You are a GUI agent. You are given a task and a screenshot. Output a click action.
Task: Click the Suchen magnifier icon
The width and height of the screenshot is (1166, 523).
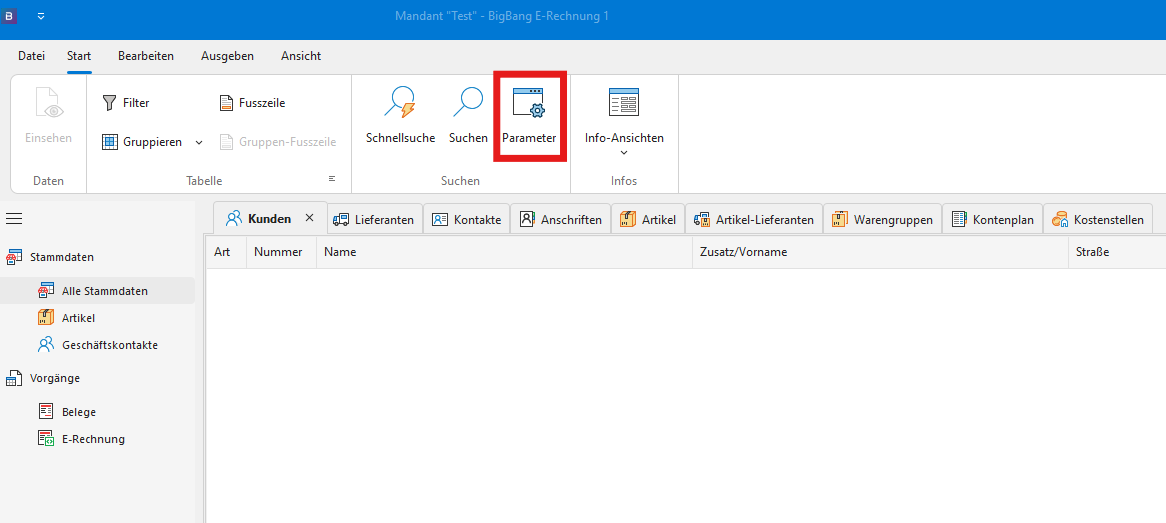468,104
